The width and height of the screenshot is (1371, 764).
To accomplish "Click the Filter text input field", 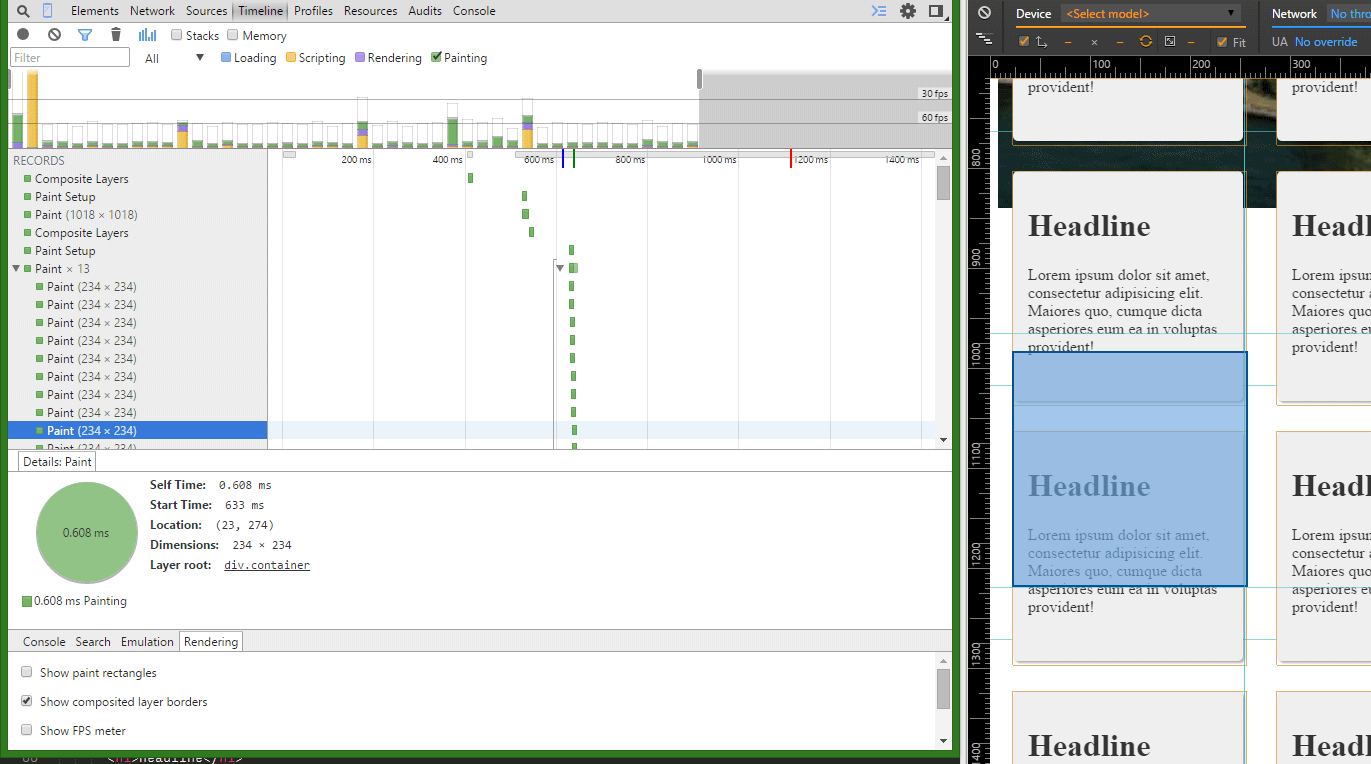I will click(x=70, y=58).
